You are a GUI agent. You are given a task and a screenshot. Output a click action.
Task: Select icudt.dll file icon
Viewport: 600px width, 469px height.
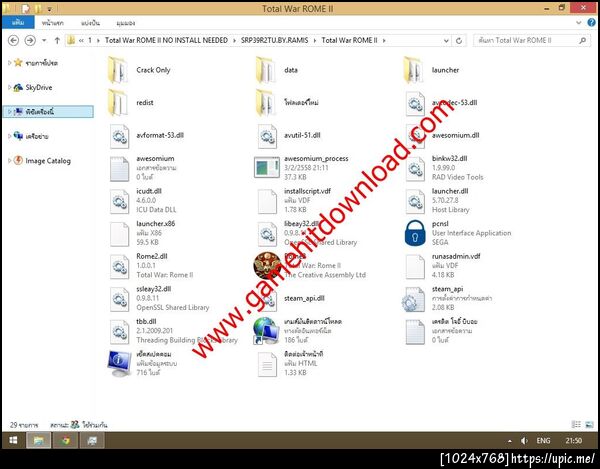119,201
